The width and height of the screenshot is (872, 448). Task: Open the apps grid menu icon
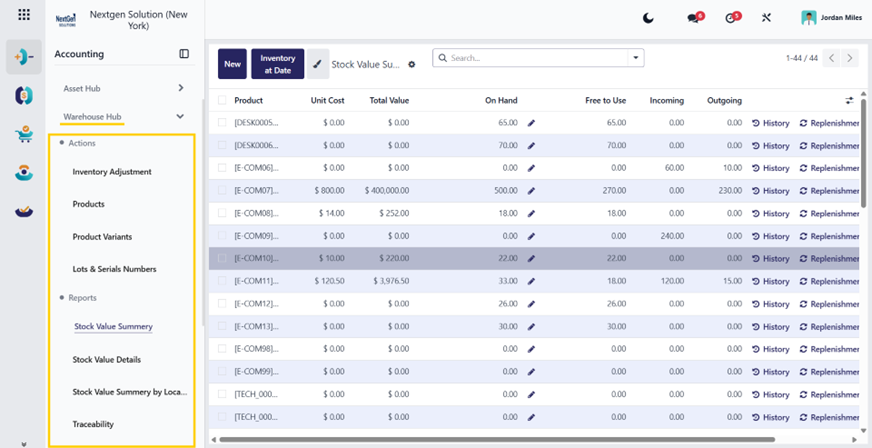tap(24, 15)
